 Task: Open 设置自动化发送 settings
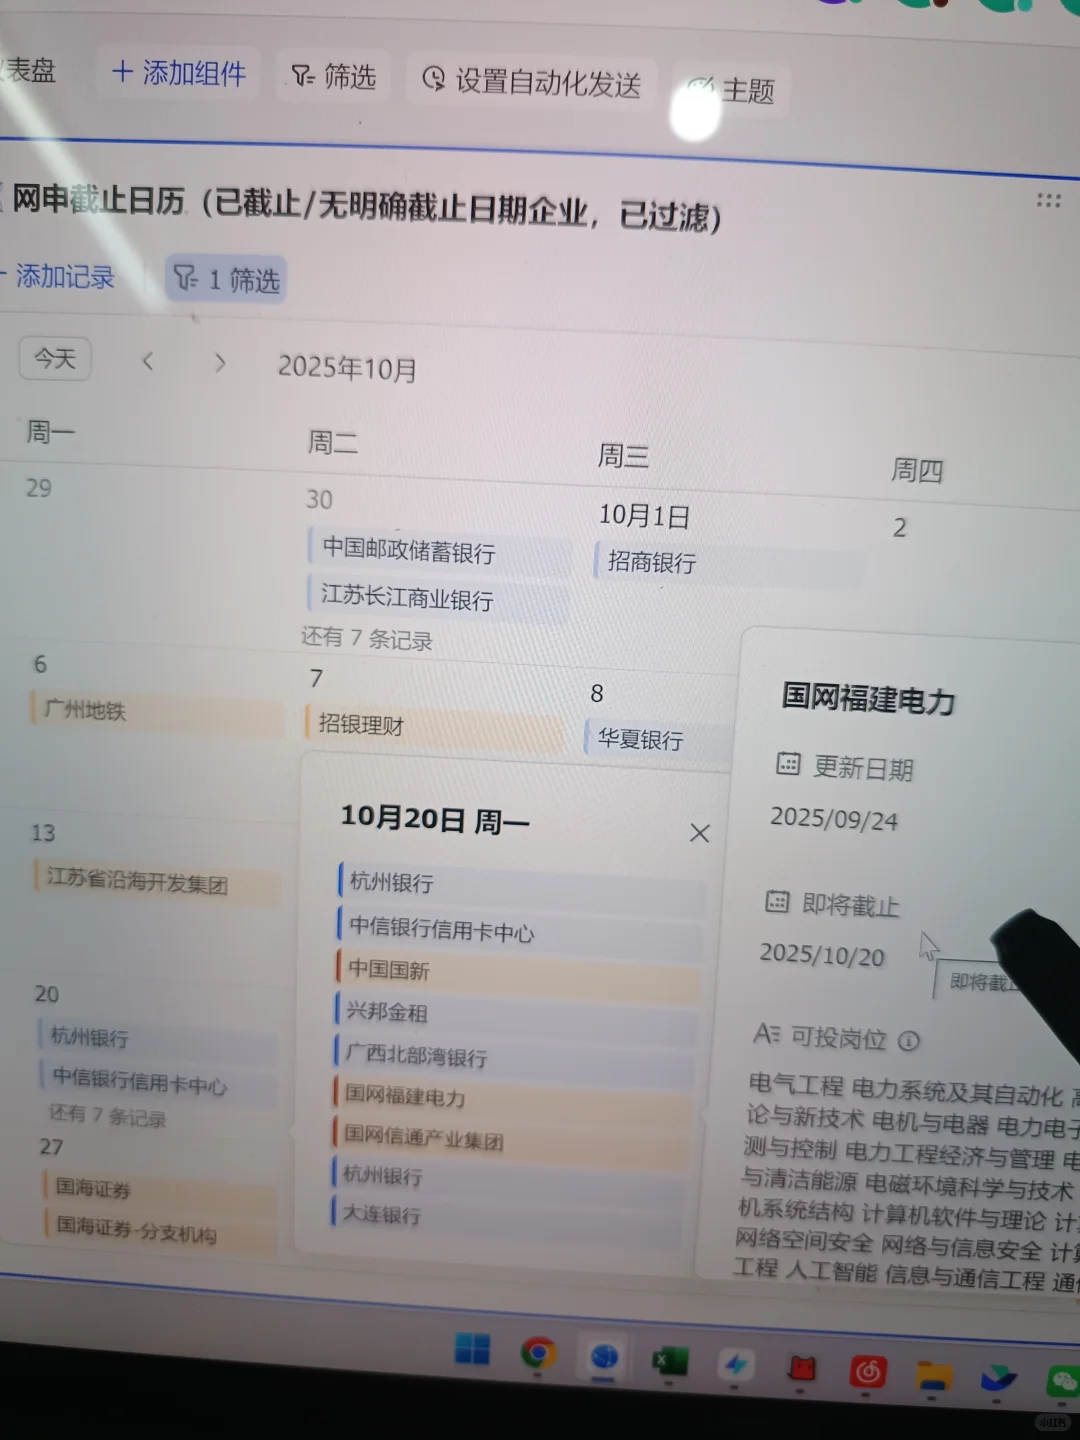532,82
